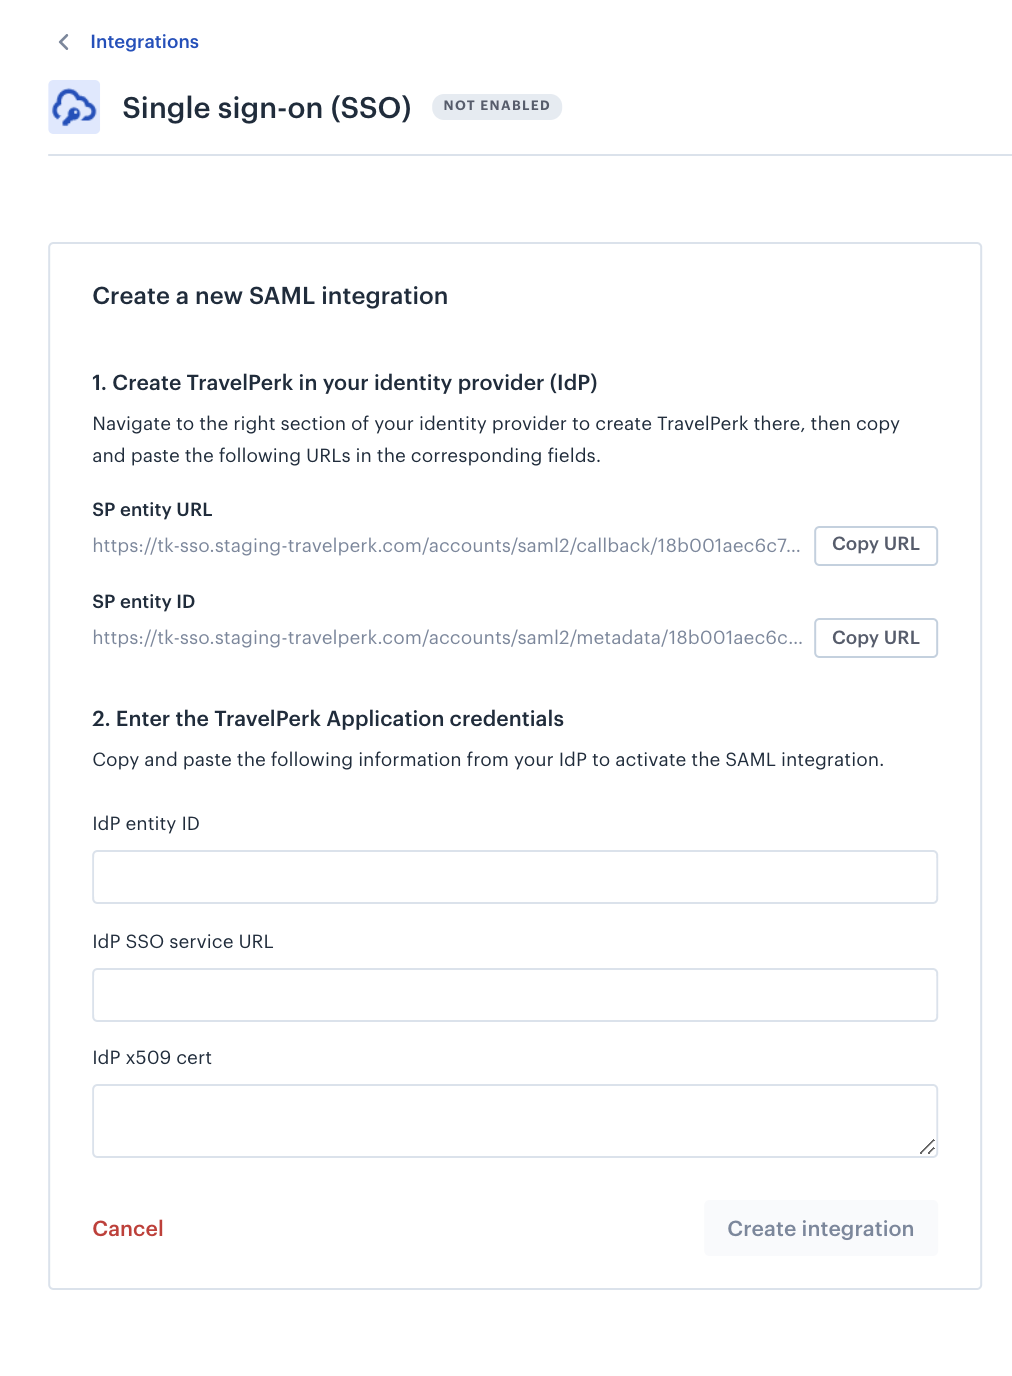
Task: Click the Single sign-on (SSO) heading
Action: [267, 108]
